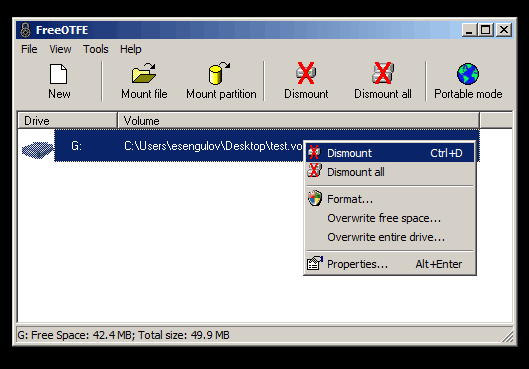The height and width of the screenshot is (369, 529).
Task: Click status bar free space text
Action: point(123,335)
